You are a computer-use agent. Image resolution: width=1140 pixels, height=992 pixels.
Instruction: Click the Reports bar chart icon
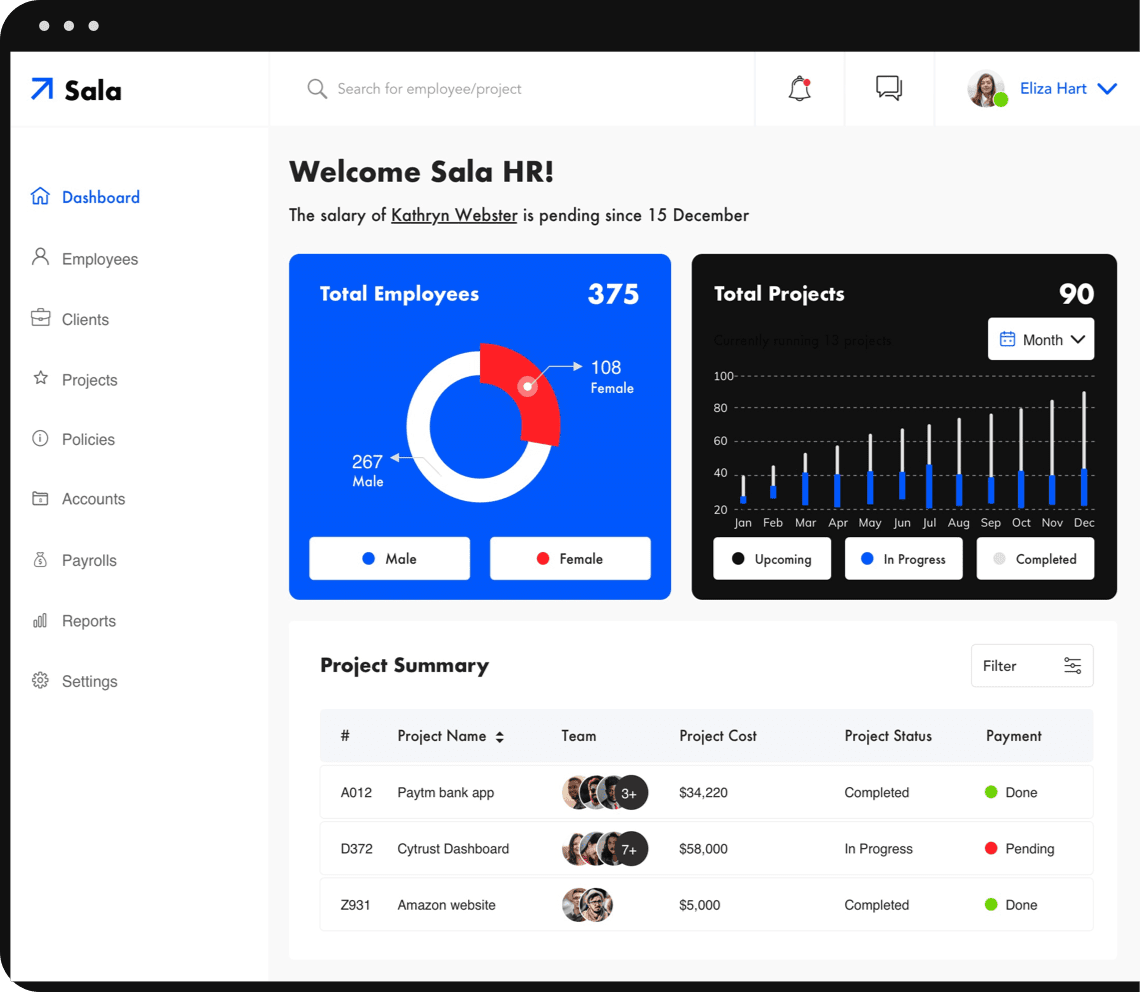click(x=40, y=621)
